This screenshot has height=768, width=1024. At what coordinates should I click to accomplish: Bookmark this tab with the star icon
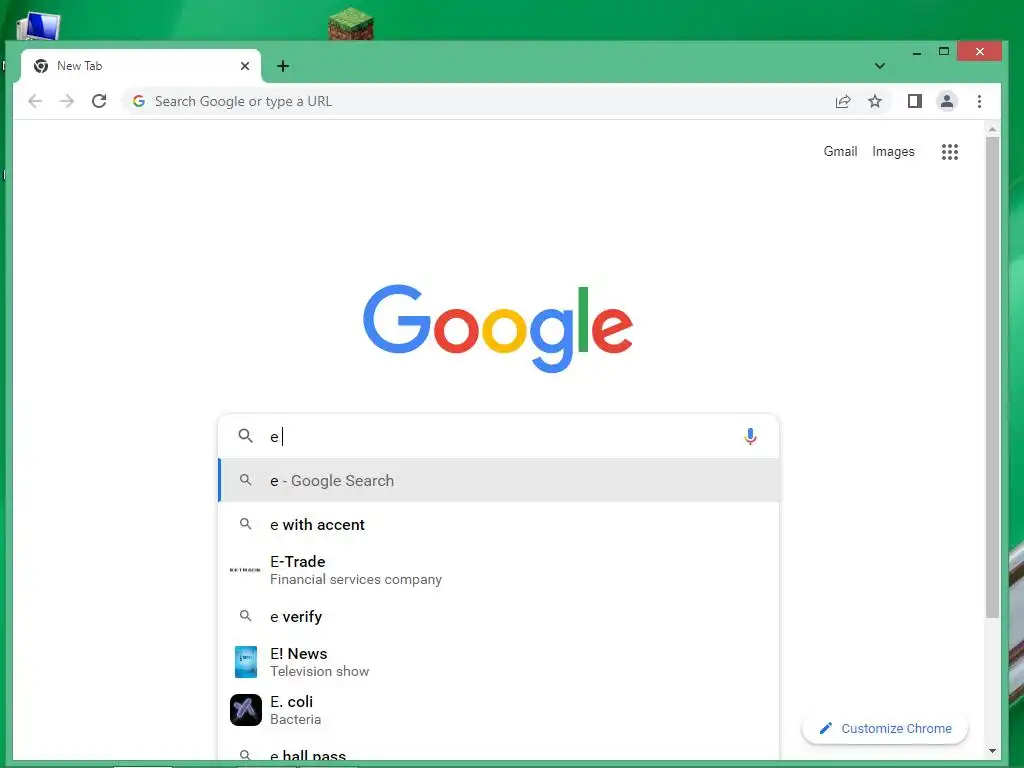coord(875,101)
